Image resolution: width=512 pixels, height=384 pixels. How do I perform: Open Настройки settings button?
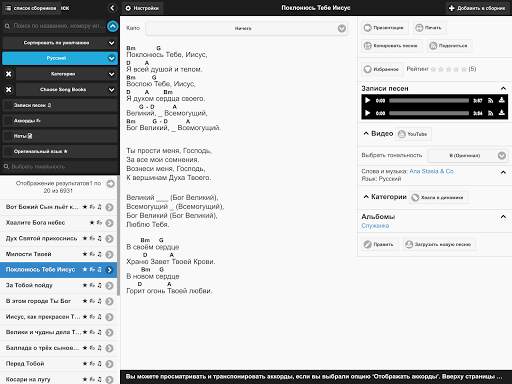click(142, 8)
